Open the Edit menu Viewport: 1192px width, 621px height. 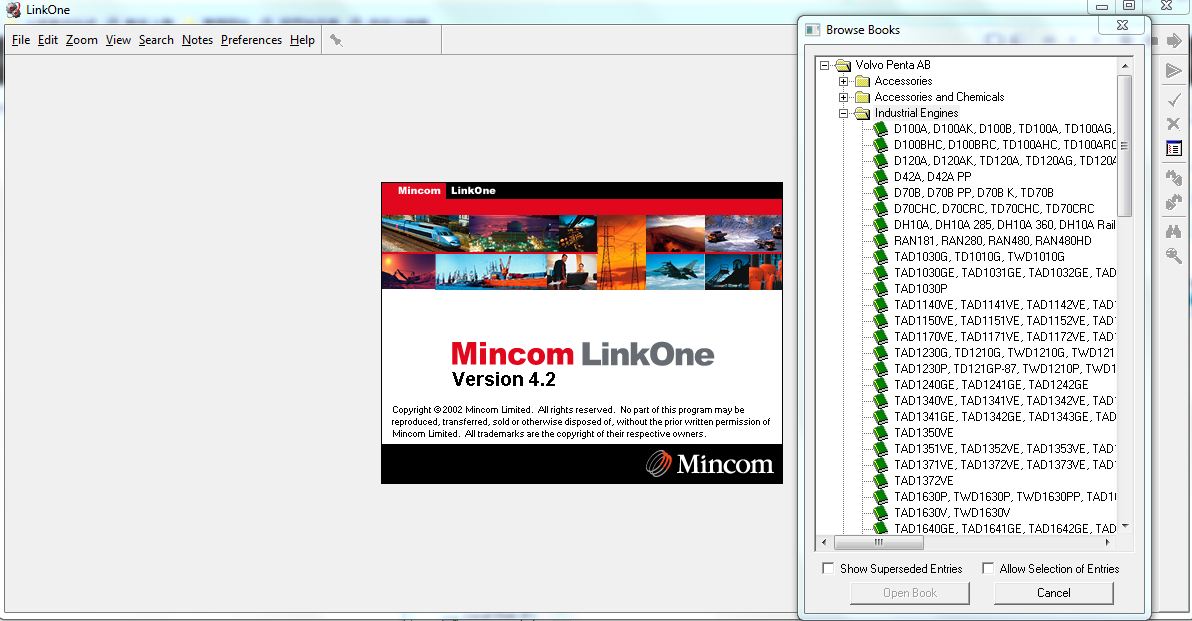pyautogui.click(x=48, y=40)
